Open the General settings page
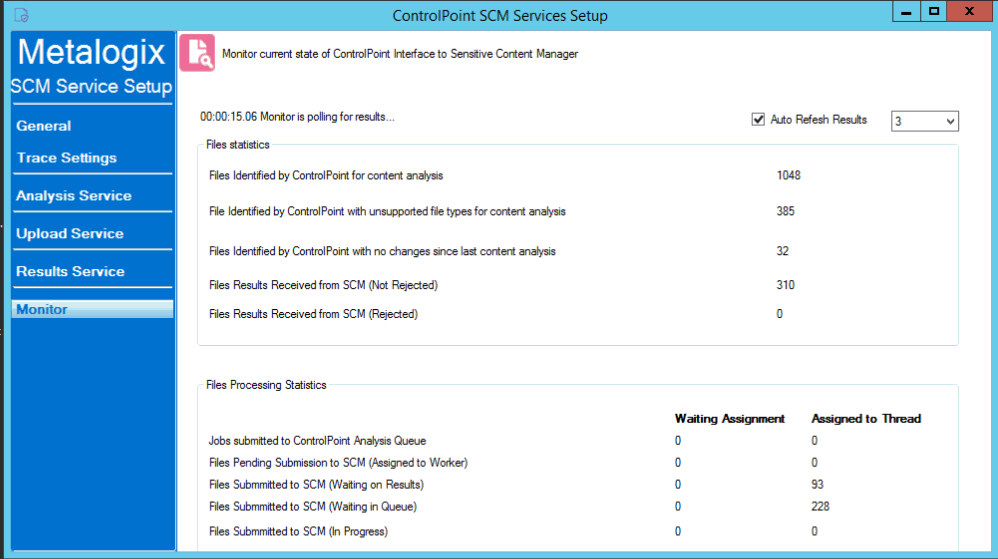Screen dimensions: 998x559 44,126
